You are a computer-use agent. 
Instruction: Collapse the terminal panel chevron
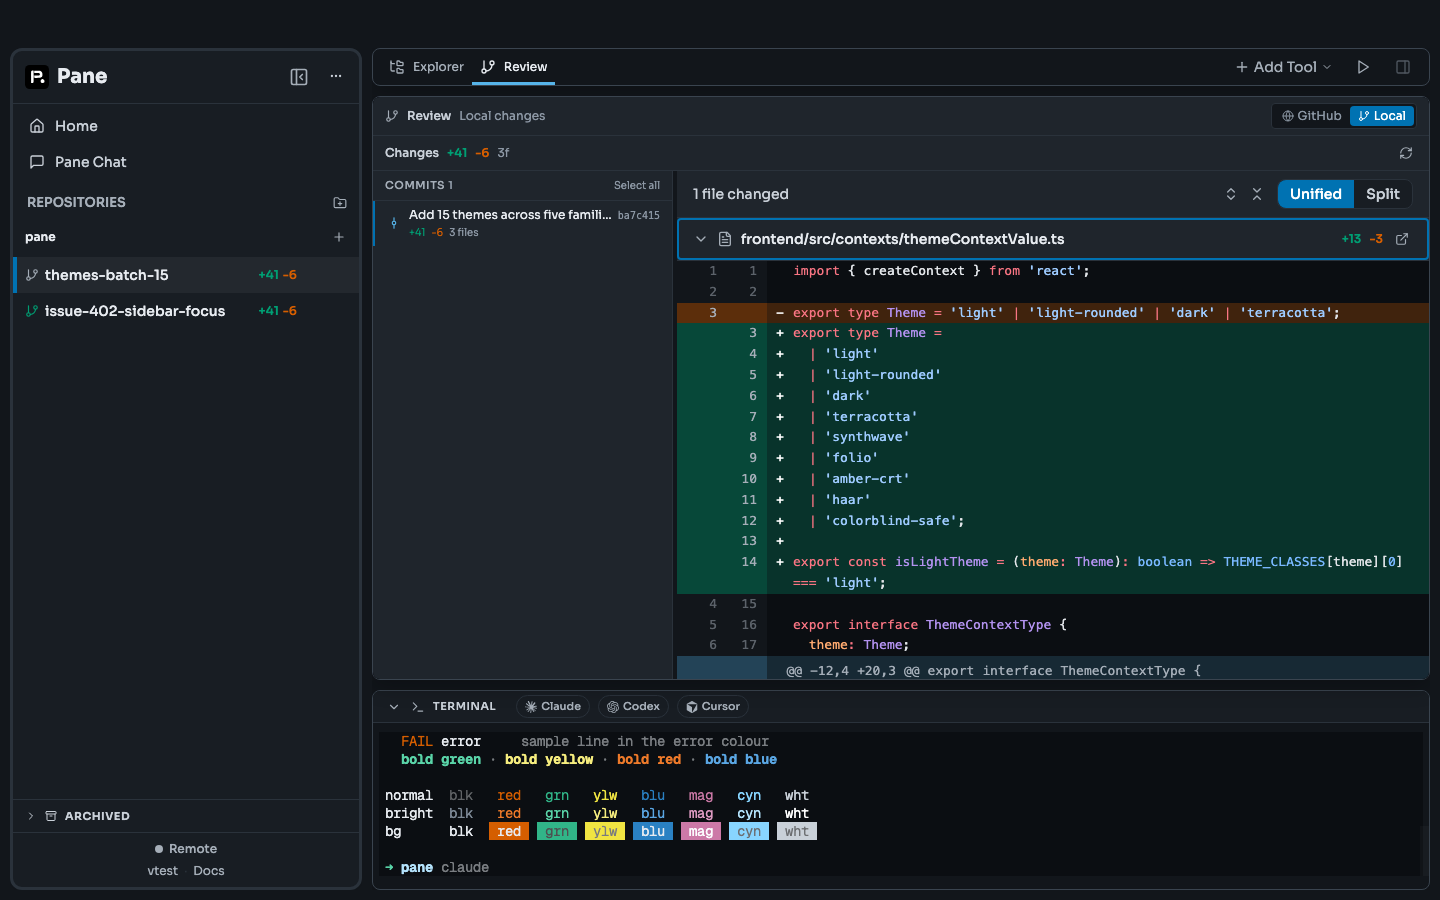(394, 707)
